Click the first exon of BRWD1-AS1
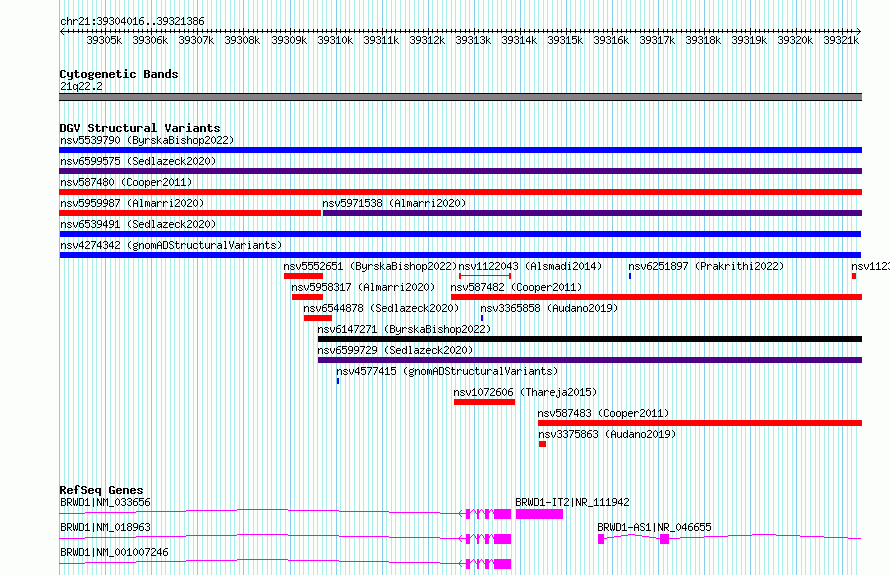 (601, 539)
